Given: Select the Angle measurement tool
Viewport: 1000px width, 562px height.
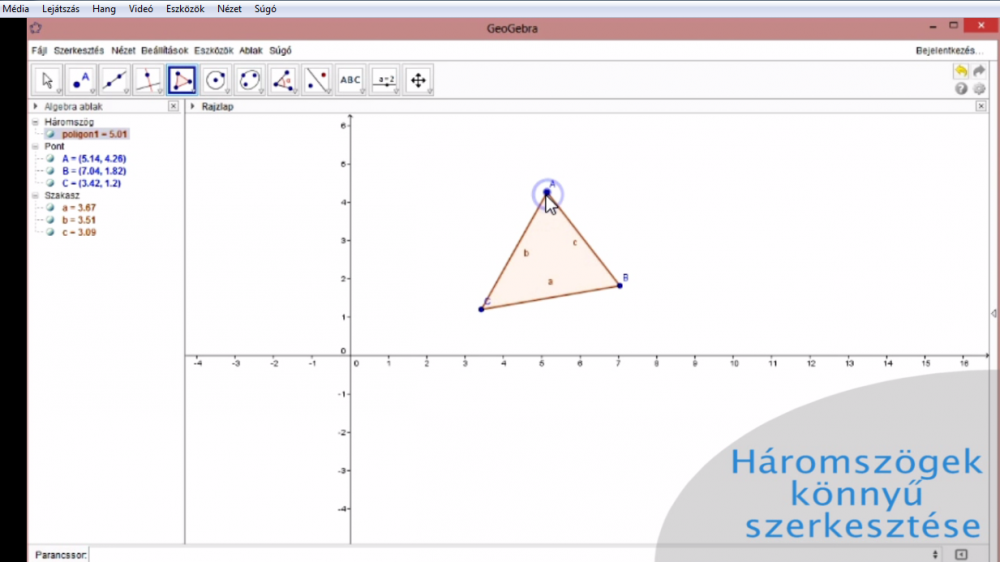Looking at the screenshot, I should [x=283, y=80].
